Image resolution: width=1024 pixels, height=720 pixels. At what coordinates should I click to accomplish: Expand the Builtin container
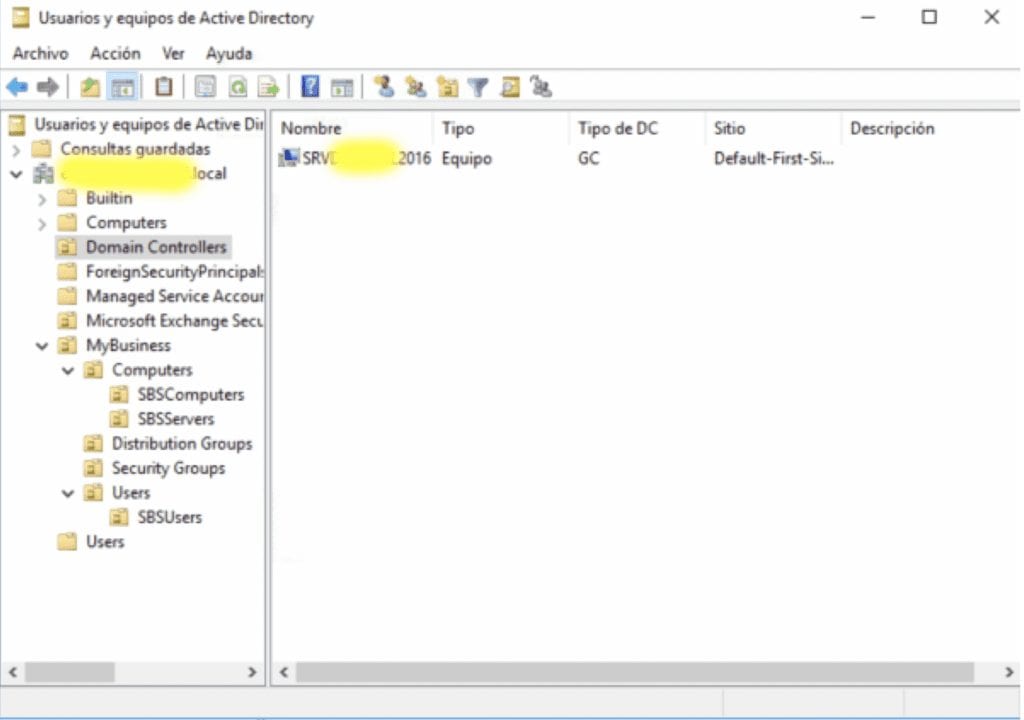pyautogui.click(x=41, y=198)
